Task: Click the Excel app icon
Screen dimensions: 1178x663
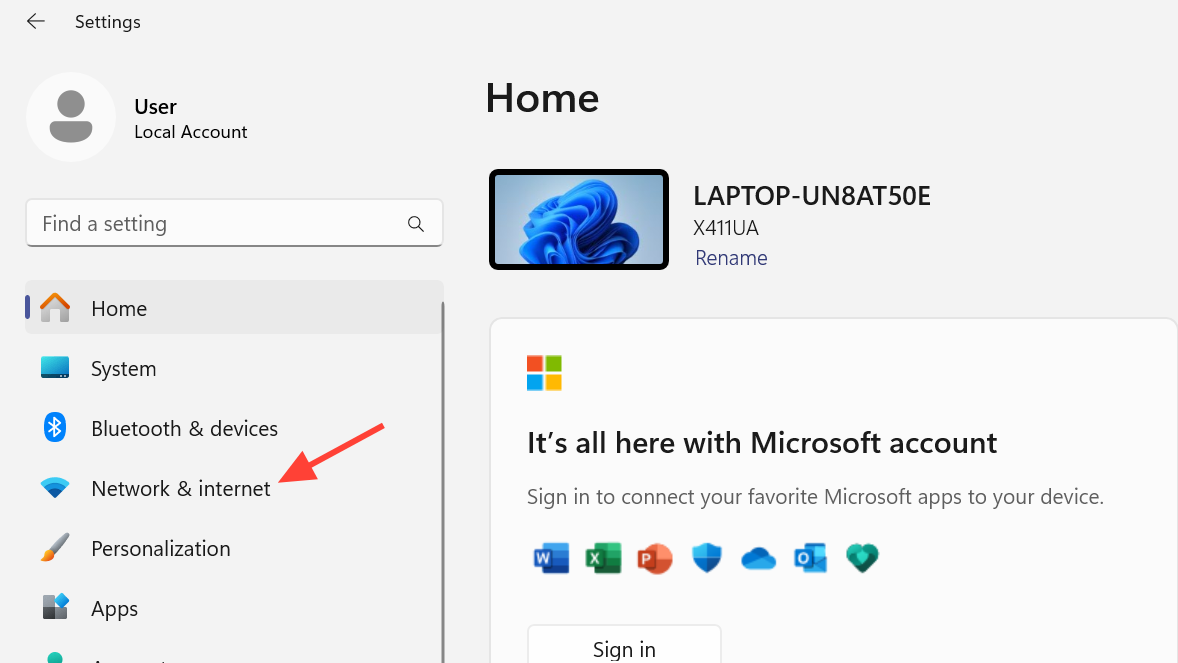Action: tap(603, 557)
